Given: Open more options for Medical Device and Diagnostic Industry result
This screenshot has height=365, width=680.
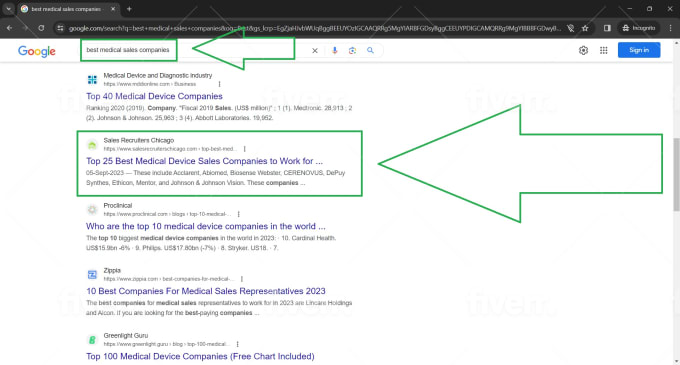Looking at the screenshot, I should 219,84.
